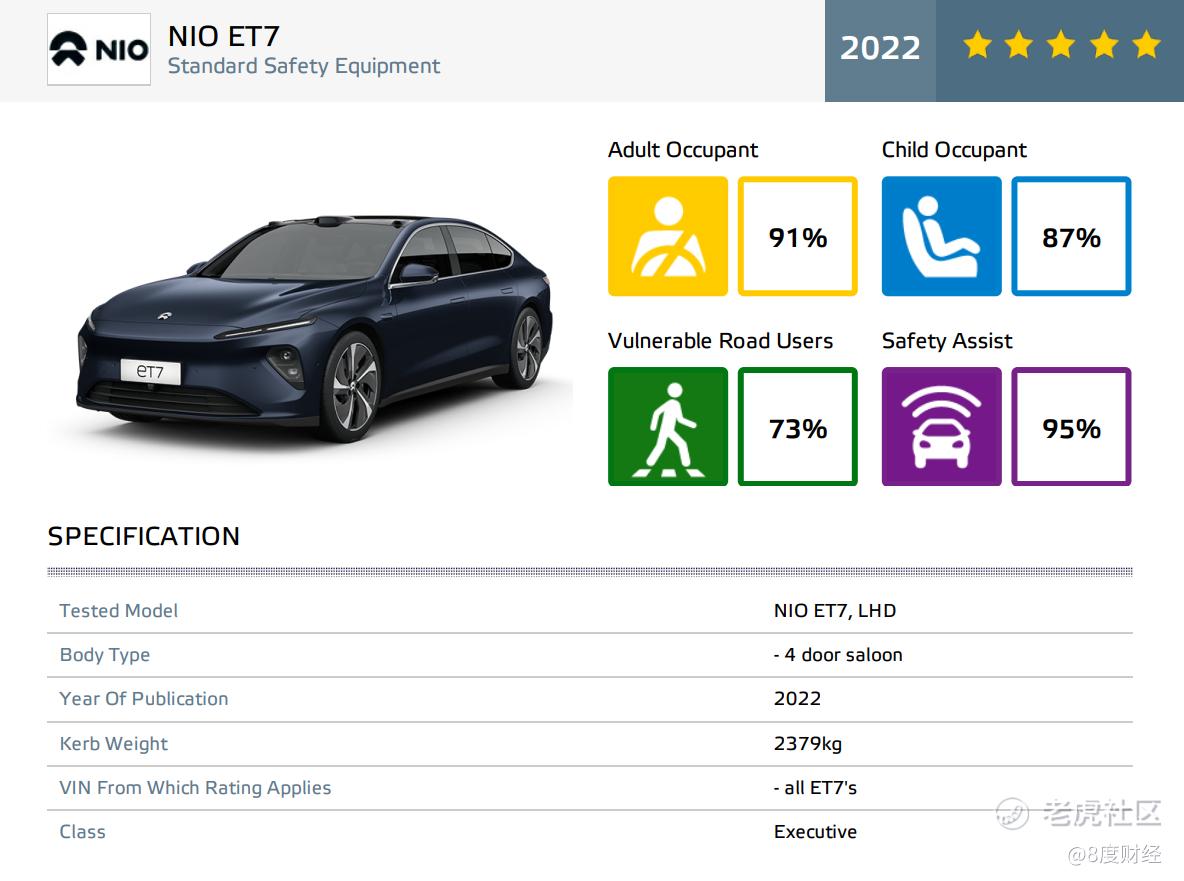Click the 4 door saloon value
This screenshot has height=881, width=1184.
point(838,655)
